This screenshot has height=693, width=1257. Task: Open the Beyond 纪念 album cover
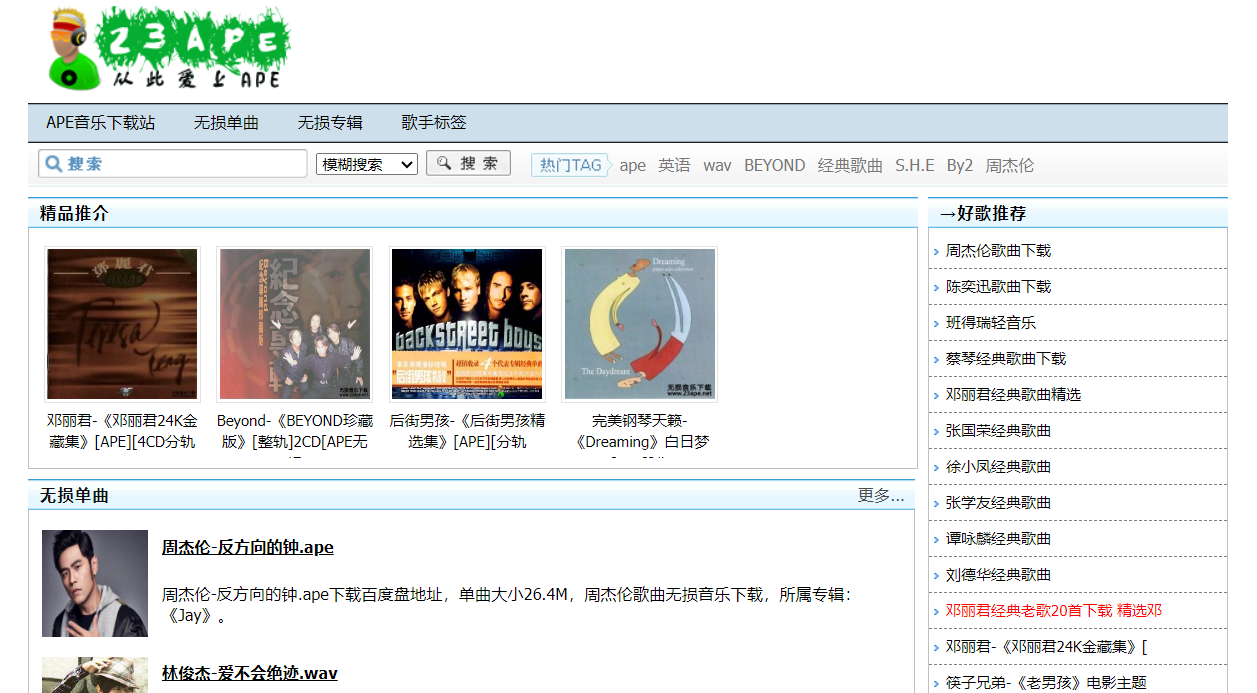click(294, 325)
